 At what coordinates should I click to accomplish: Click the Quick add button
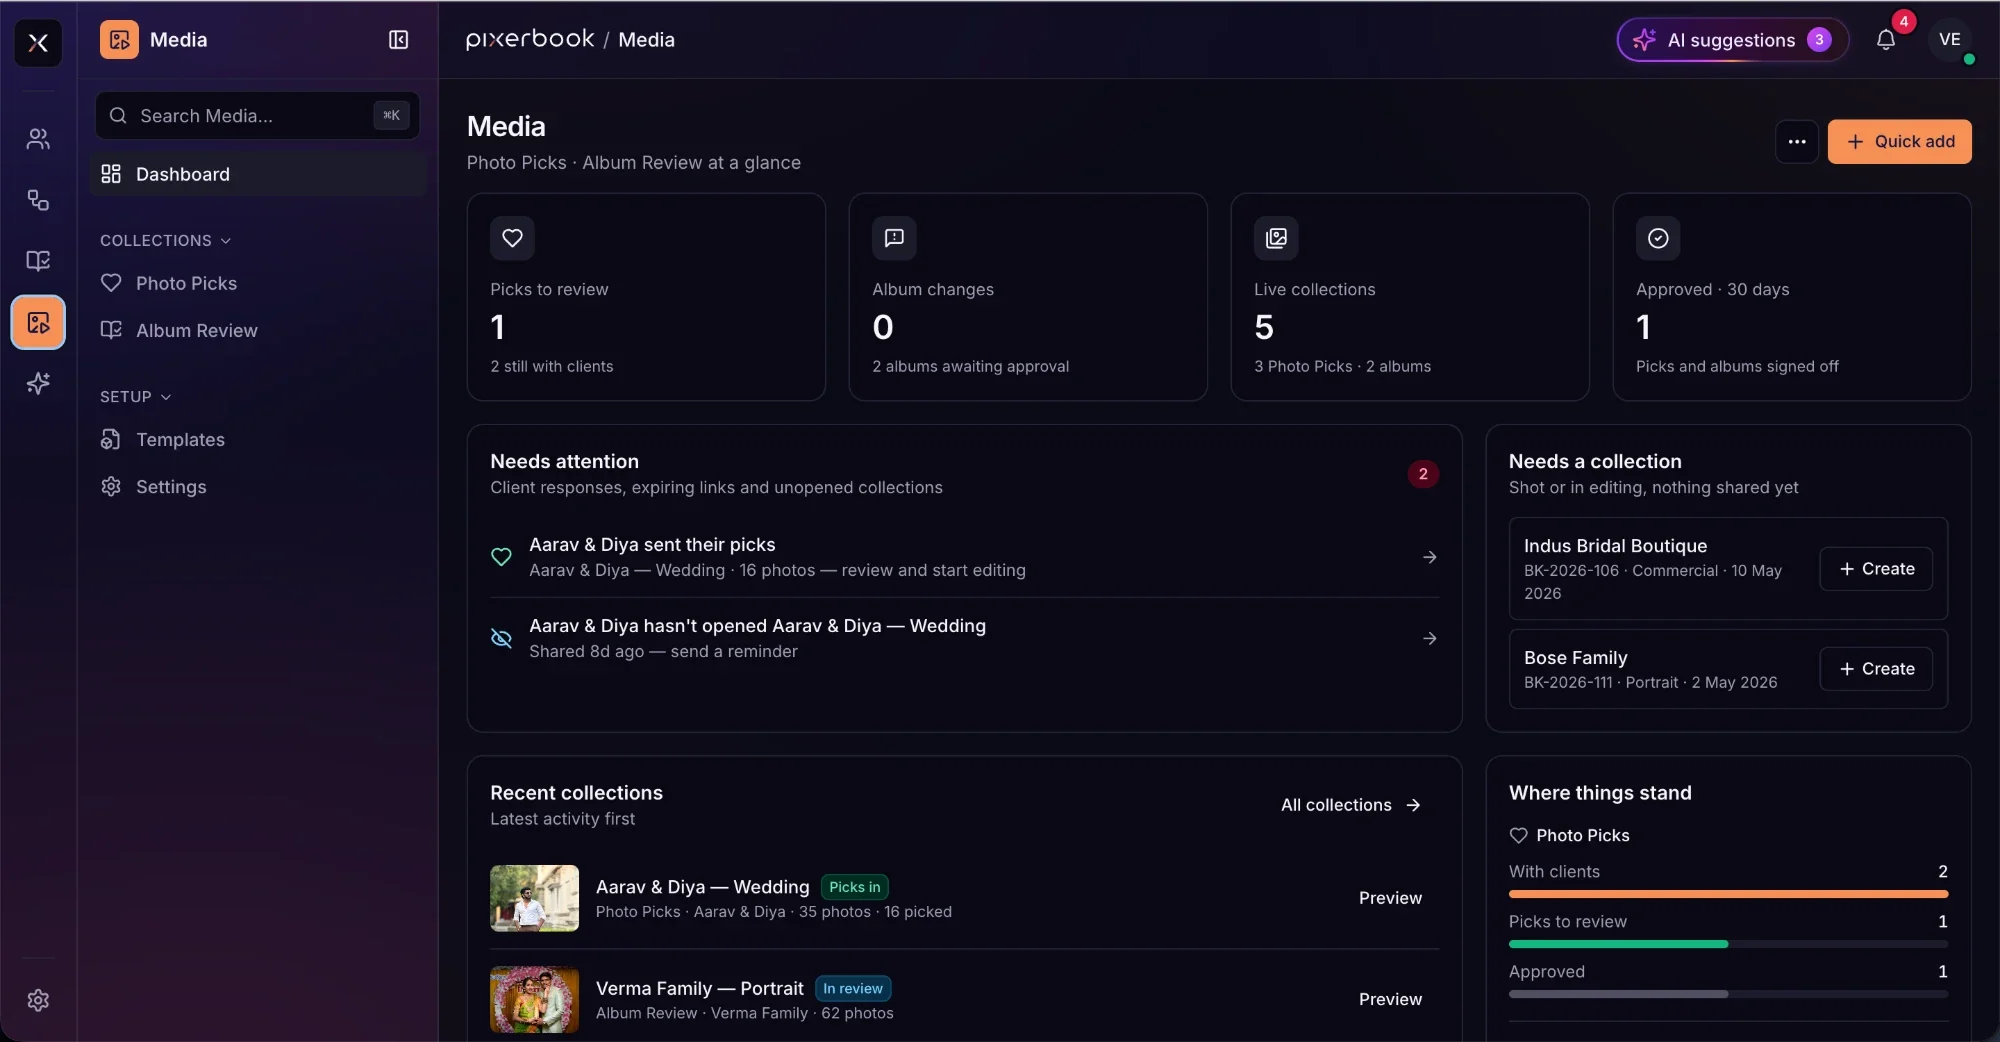pos(1899,142)
